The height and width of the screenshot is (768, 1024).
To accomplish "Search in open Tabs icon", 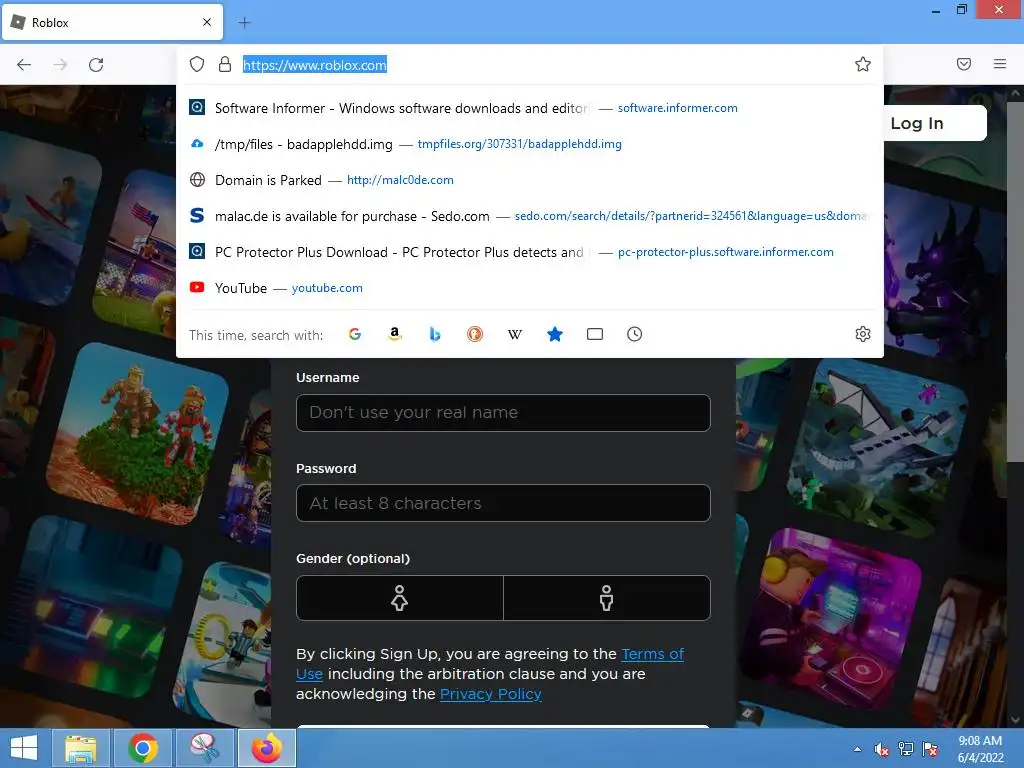I will (x=594, y=334).
